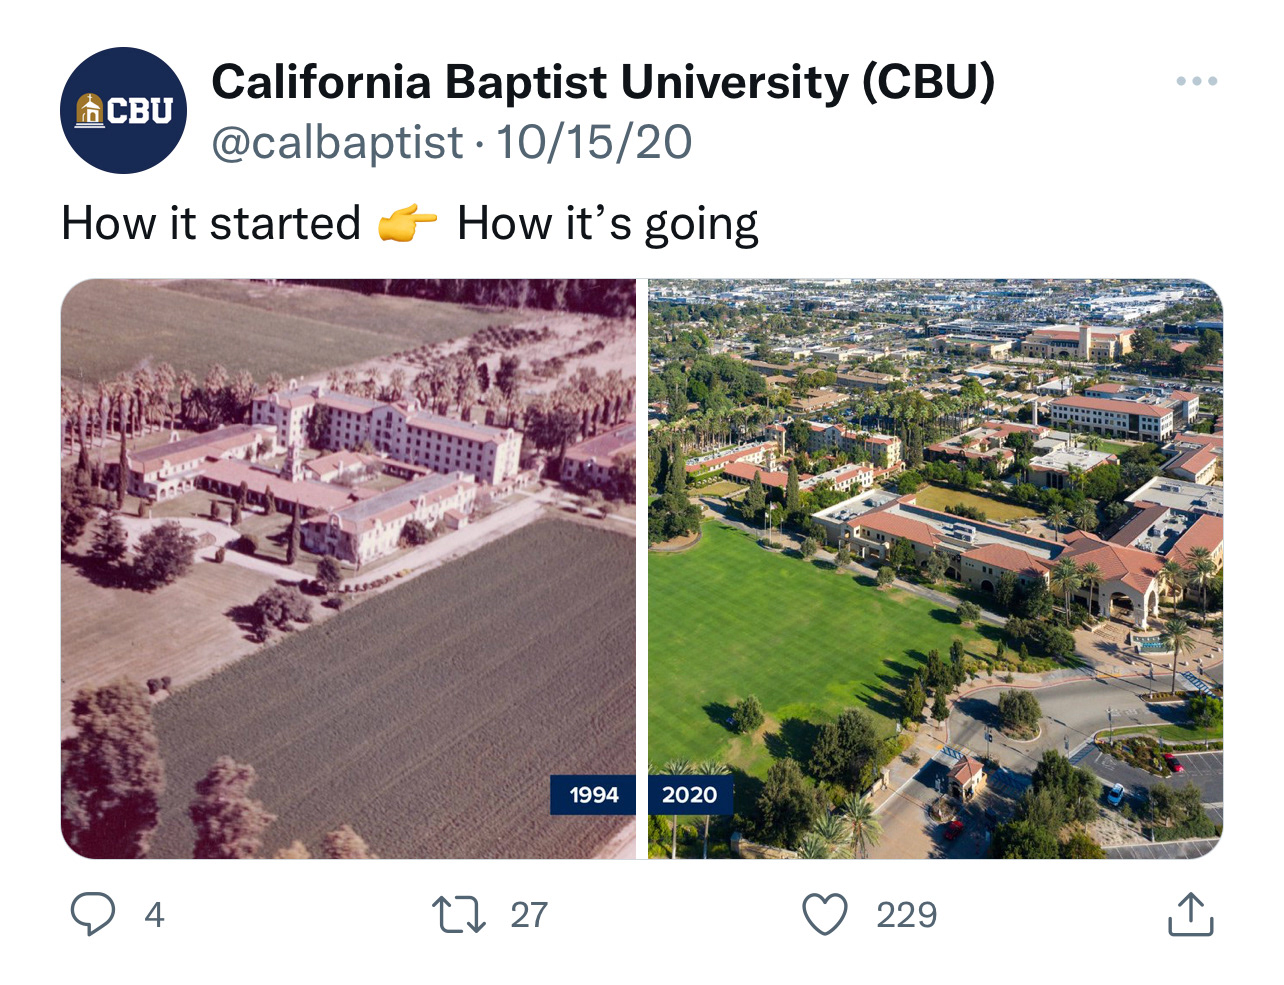The width and height of the screenshot is (1284, 985).
Task: Click the reply count 4
Action: (x=154, y=914)
